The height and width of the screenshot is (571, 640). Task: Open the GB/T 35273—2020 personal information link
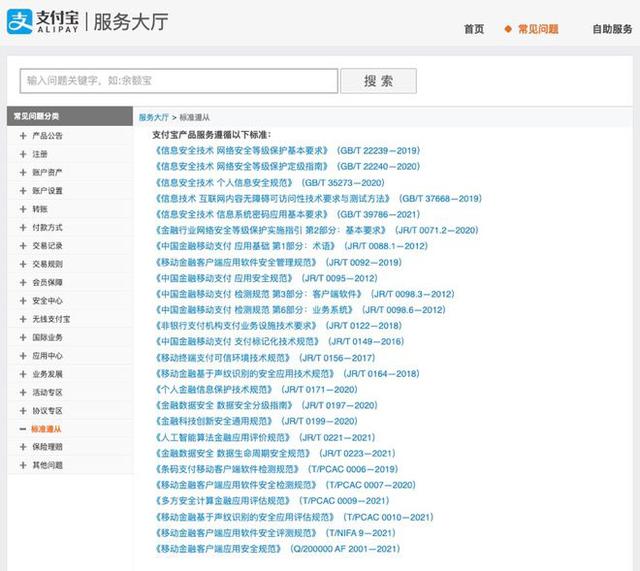tap(269, 183)
